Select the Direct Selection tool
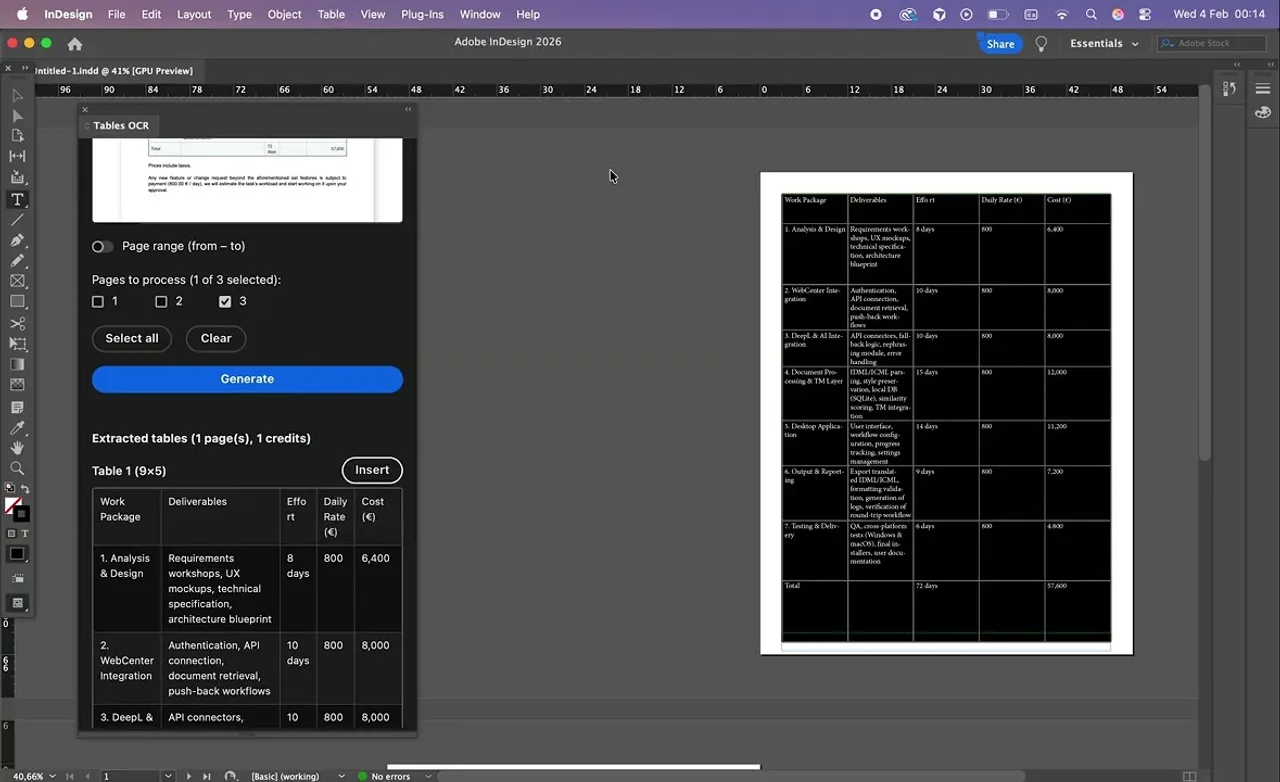The image size is (1280, 782). [17, 116]
